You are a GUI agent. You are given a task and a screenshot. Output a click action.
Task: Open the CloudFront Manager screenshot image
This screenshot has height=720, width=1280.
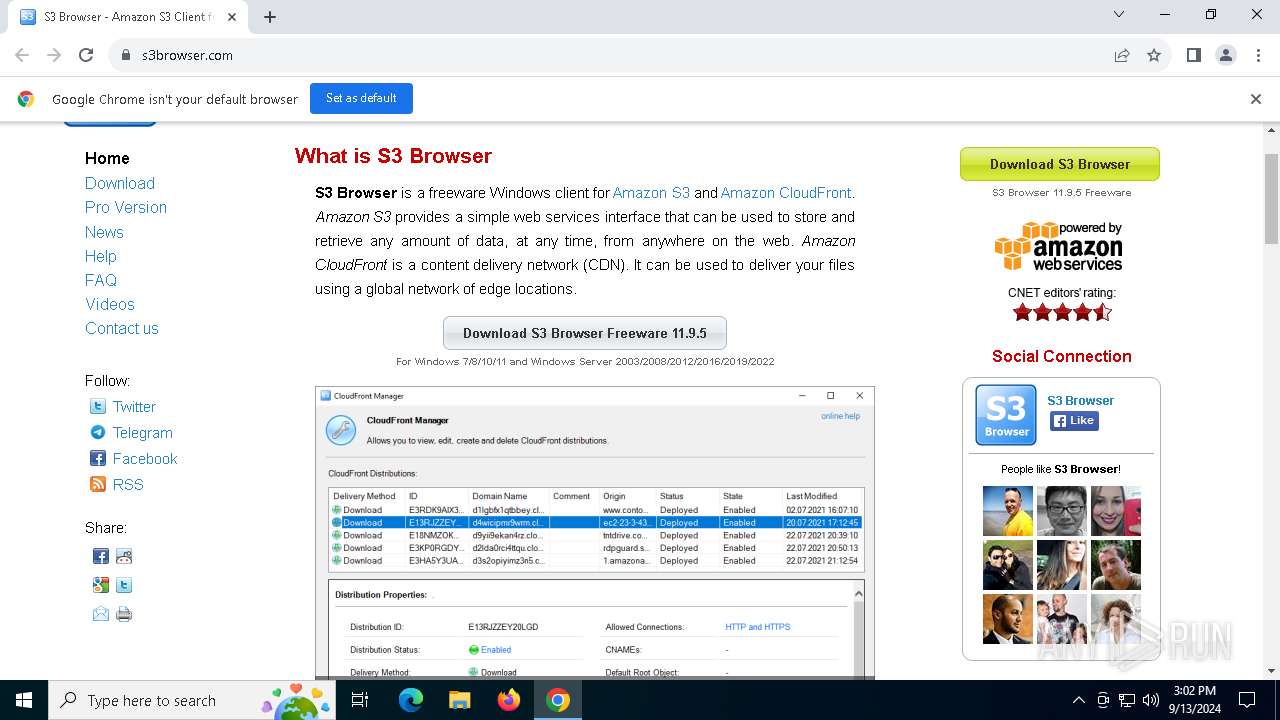[x=595, y=532]
